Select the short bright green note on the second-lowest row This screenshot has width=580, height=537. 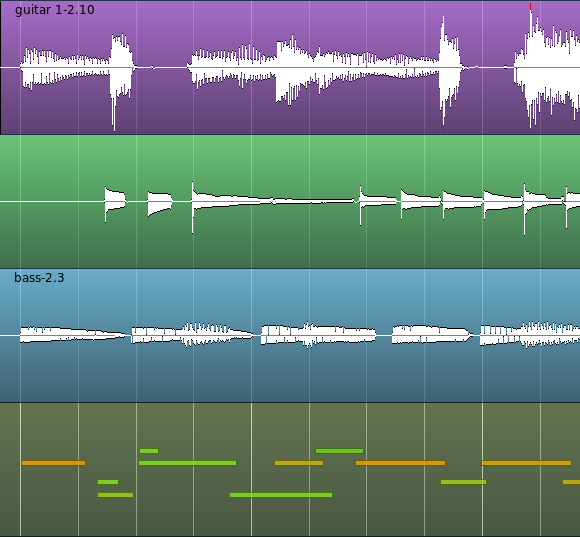(108, 482)
